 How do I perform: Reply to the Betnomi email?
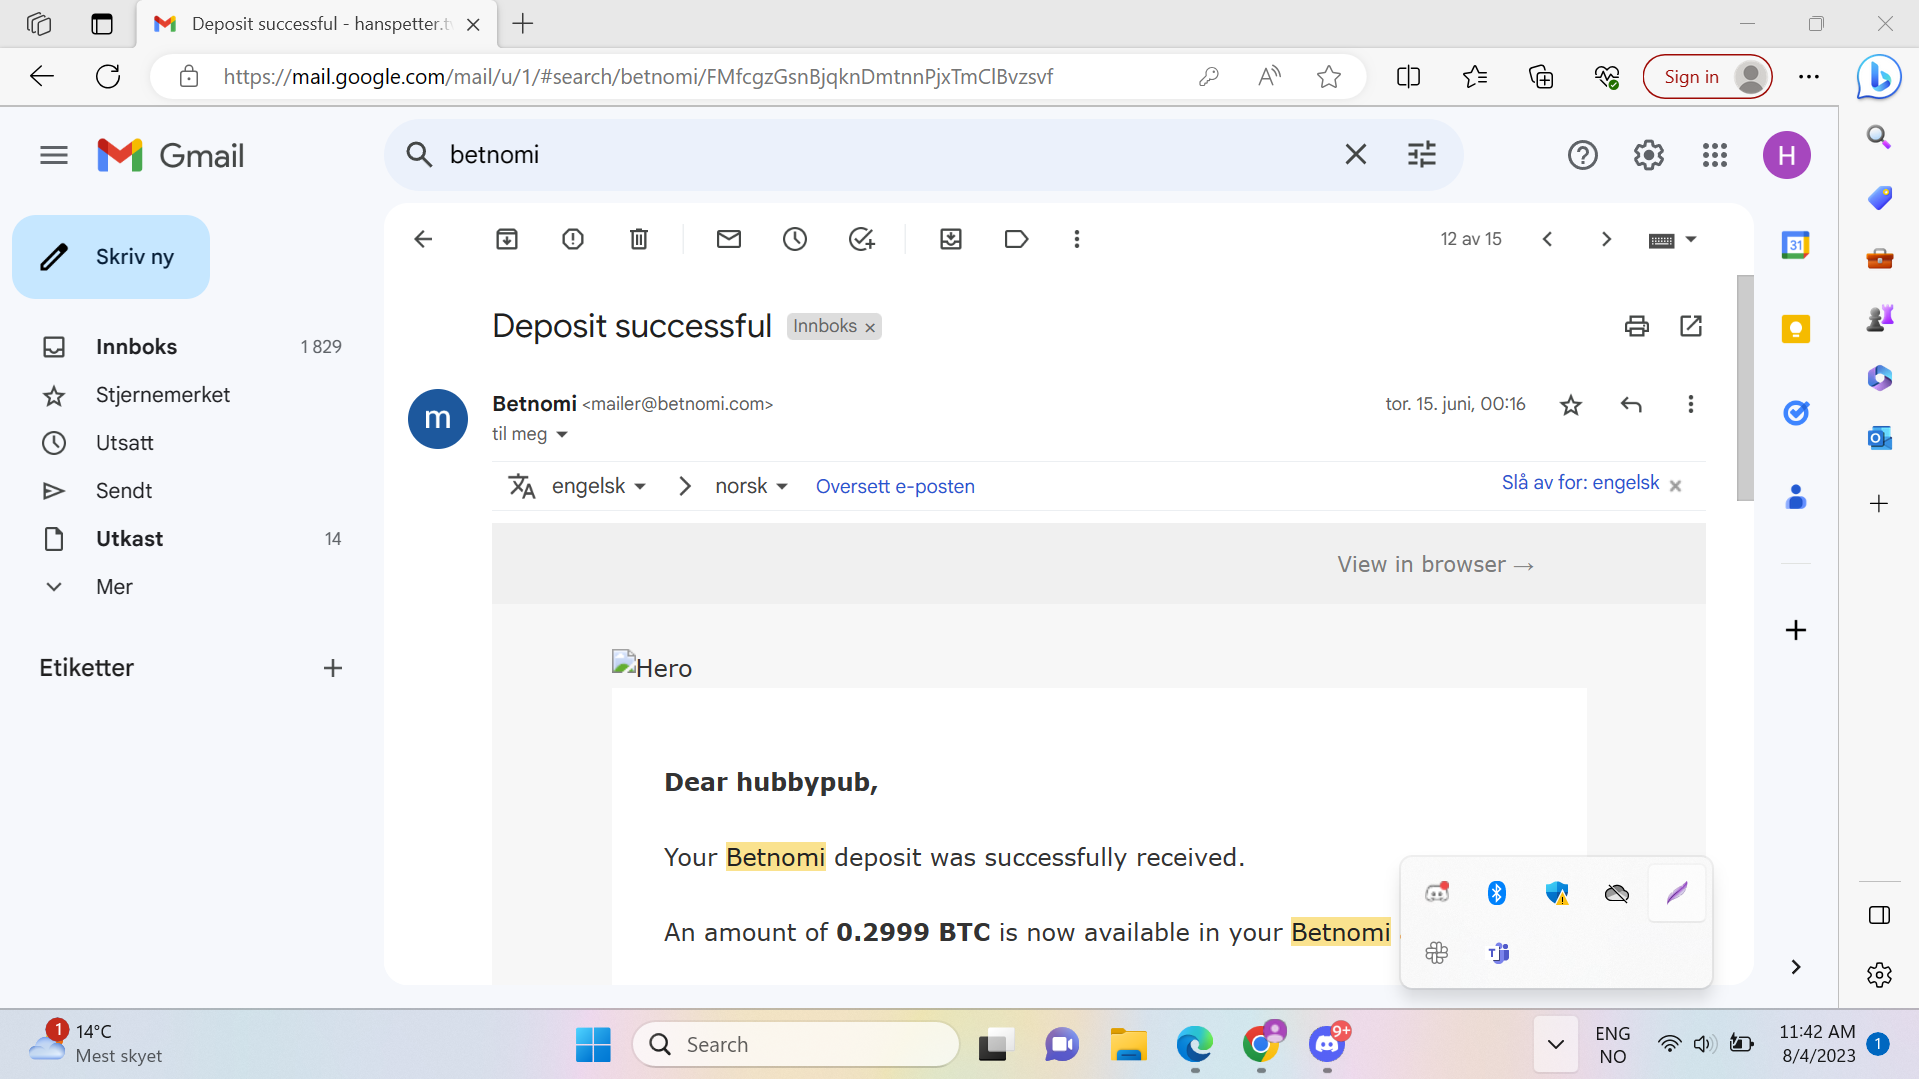(x=1631, y=405)
